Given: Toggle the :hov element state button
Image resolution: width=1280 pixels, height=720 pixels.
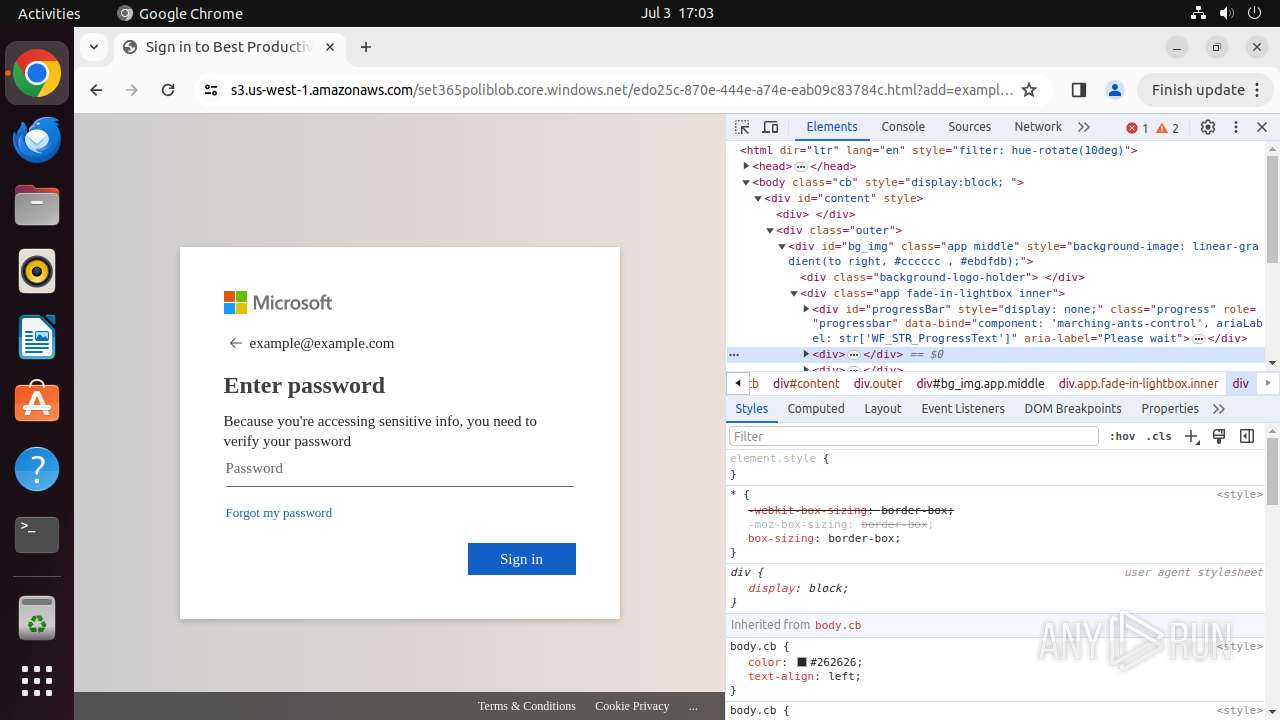Looking at the screenshot, I should coord(1123,436).
